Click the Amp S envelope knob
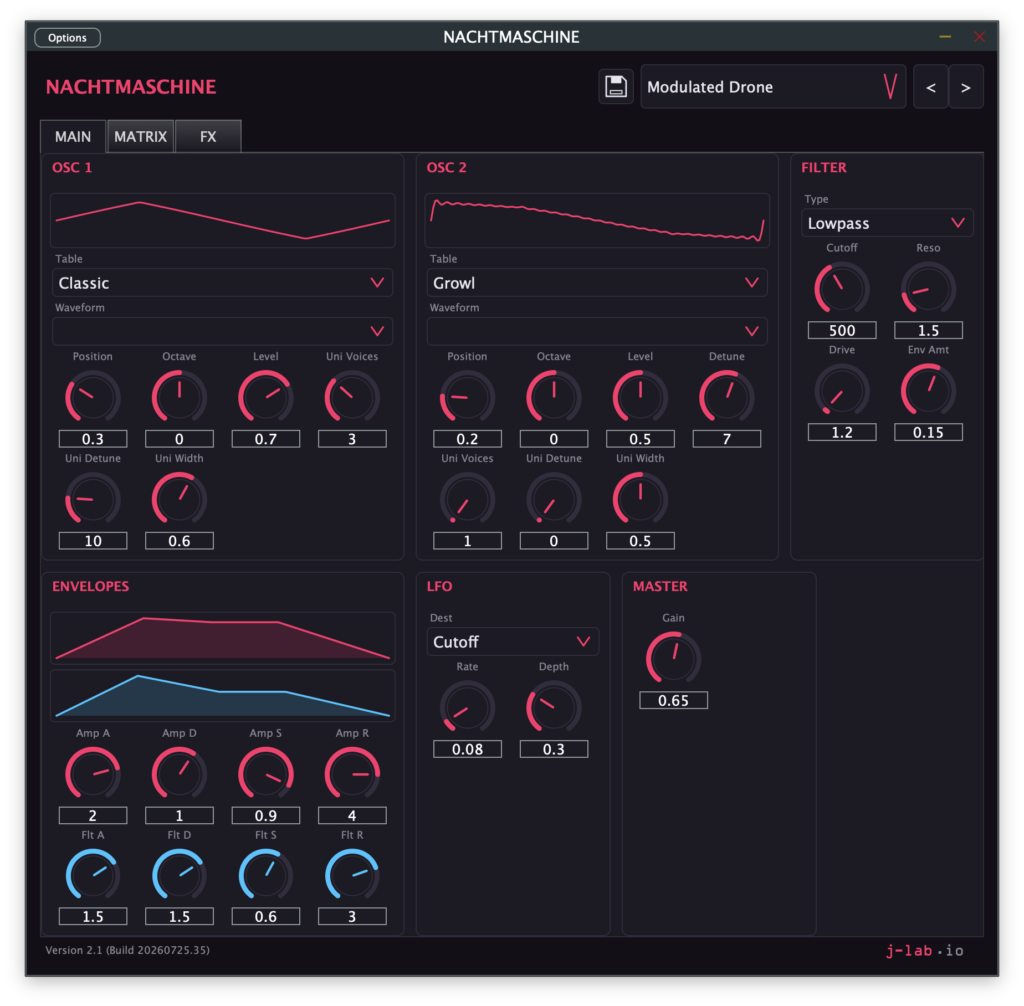 [x=266, y=773]
